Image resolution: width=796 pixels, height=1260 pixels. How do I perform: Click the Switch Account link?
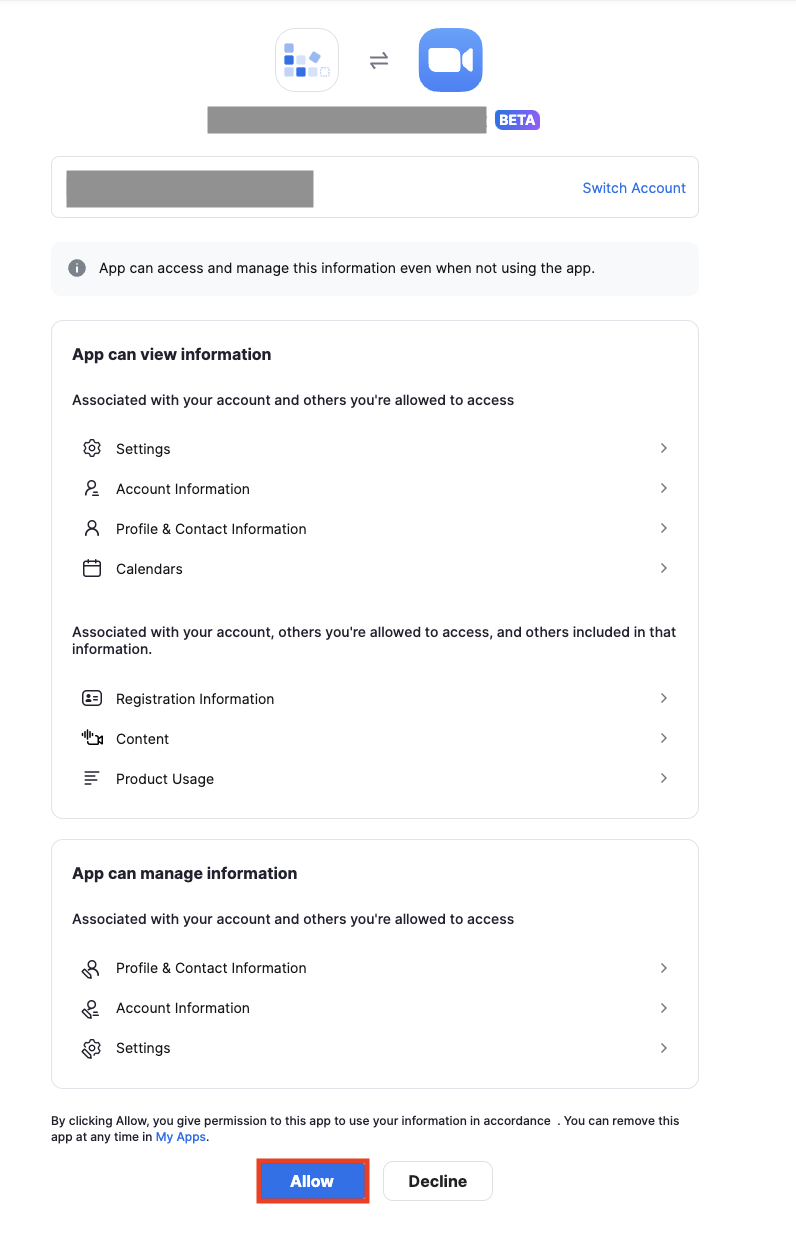(x=634, y=188)
